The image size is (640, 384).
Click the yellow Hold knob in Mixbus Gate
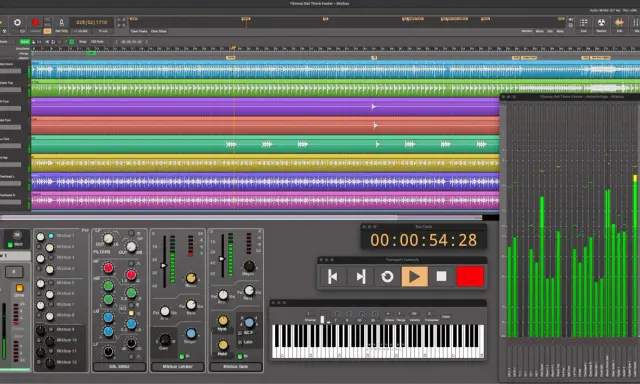222,345
